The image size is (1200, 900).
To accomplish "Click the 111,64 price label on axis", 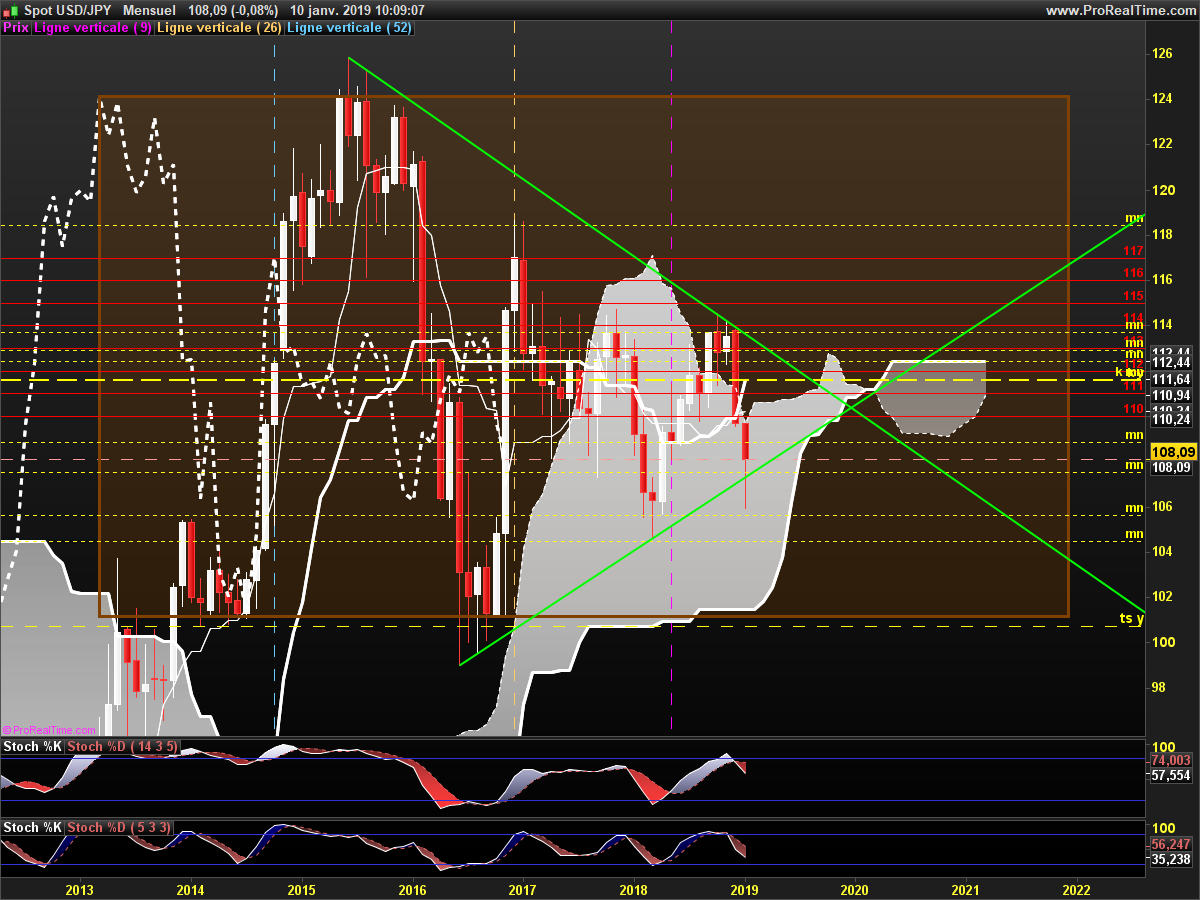I will [1171, 379].
